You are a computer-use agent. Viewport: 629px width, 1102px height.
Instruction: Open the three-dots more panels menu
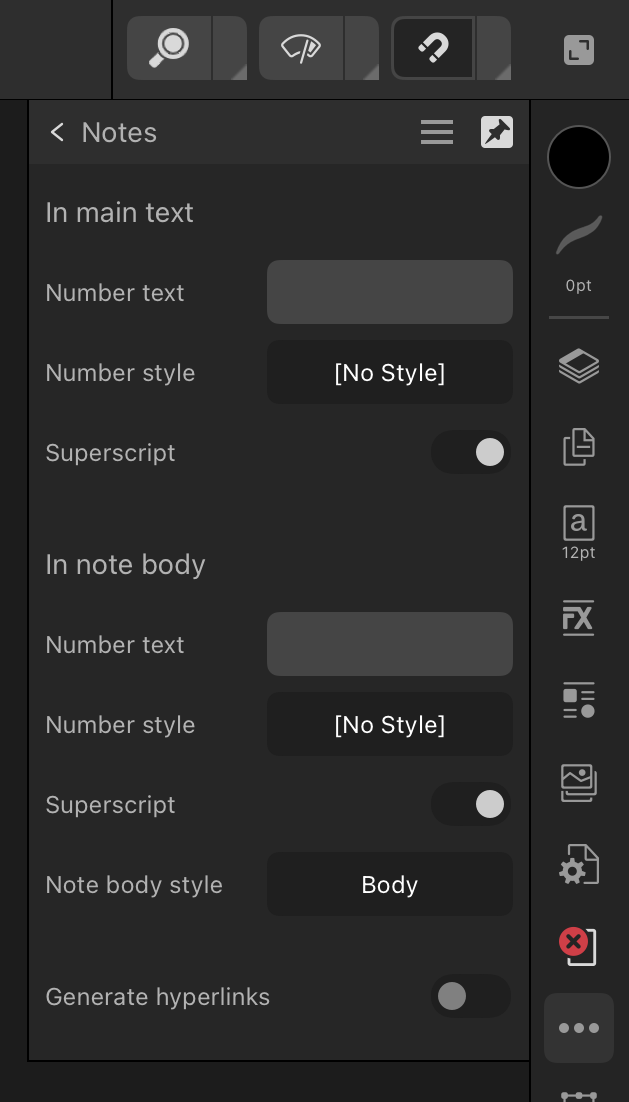click(579, 1028)
